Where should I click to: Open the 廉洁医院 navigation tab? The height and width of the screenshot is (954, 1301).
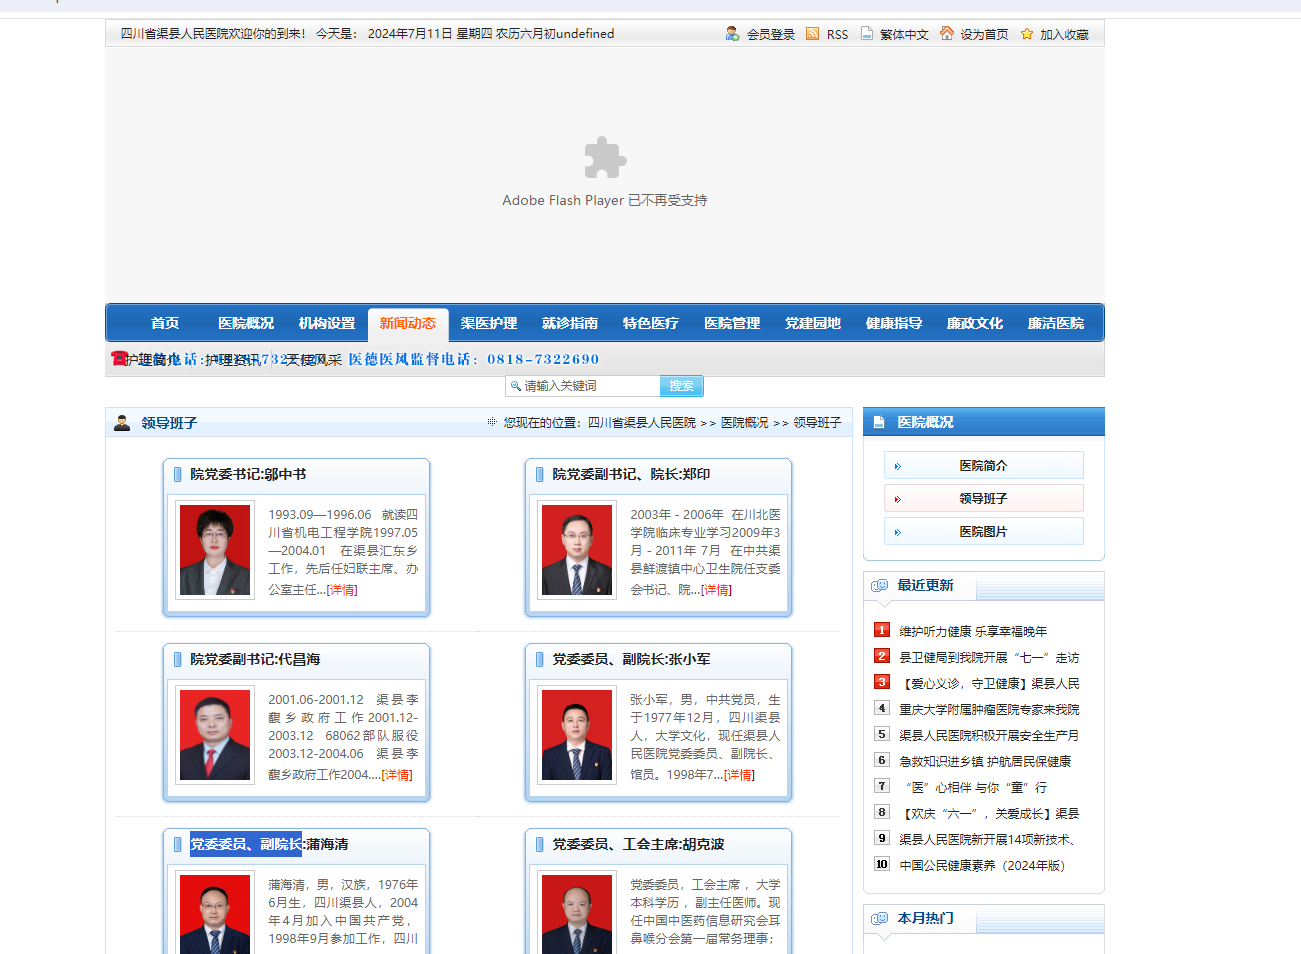coord(1056,323)
